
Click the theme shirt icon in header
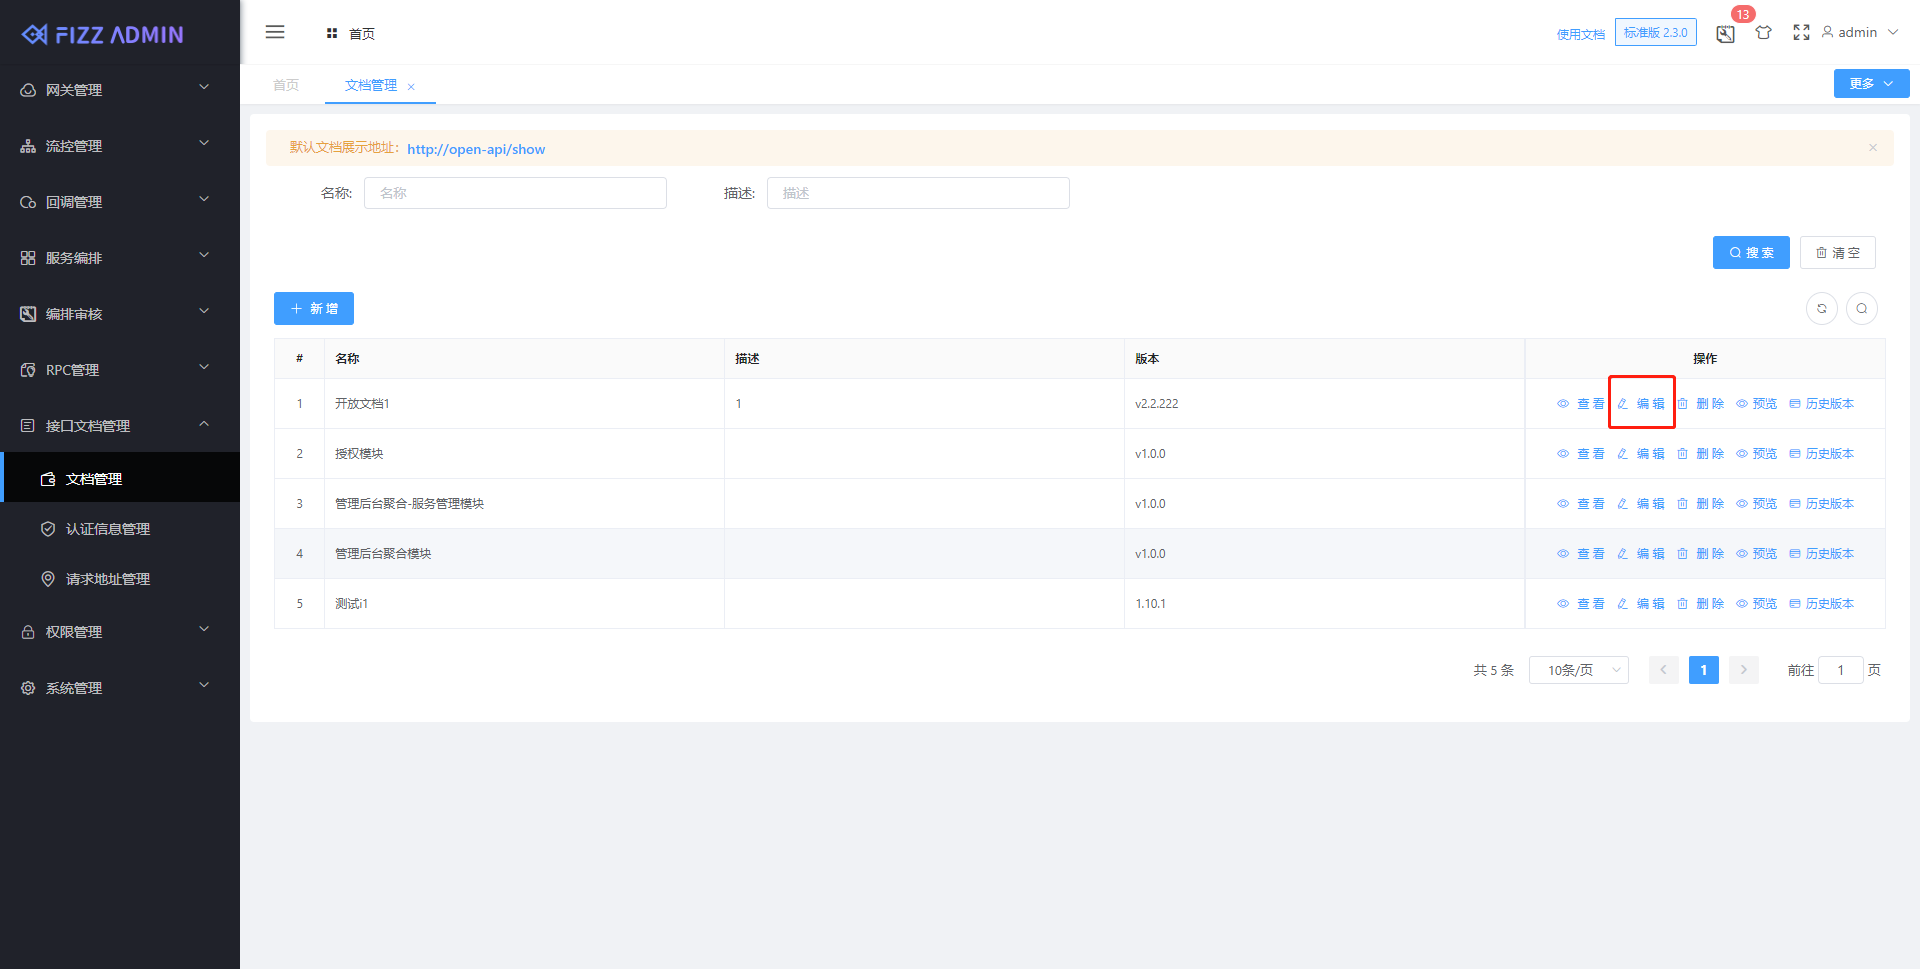pyautogui.click(x=1763, y=33)
